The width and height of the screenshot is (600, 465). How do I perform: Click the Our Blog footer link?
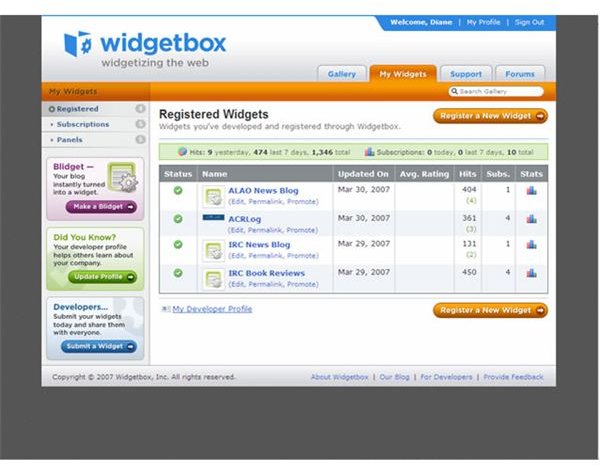pos(395,377)
